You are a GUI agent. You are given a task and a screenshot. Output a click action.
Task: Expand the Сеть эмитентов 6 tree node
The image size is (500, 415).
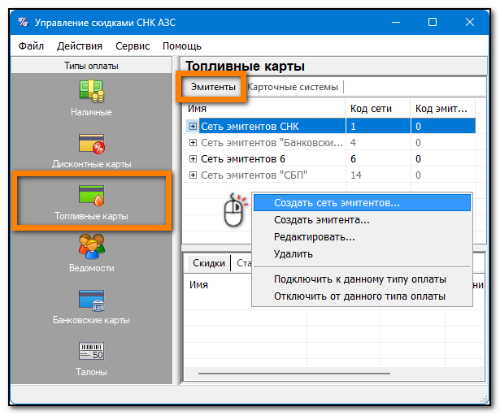pyautogui.click(x=193, y=159)
